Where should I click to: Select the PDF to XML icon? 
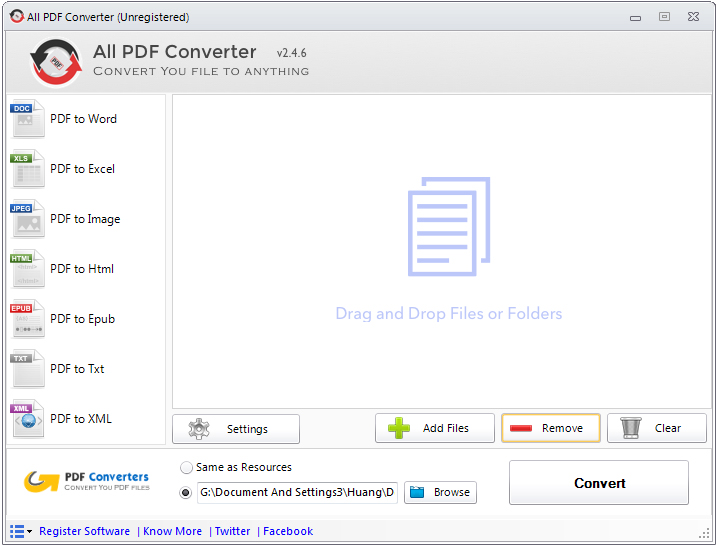click(x=27, y=418)
